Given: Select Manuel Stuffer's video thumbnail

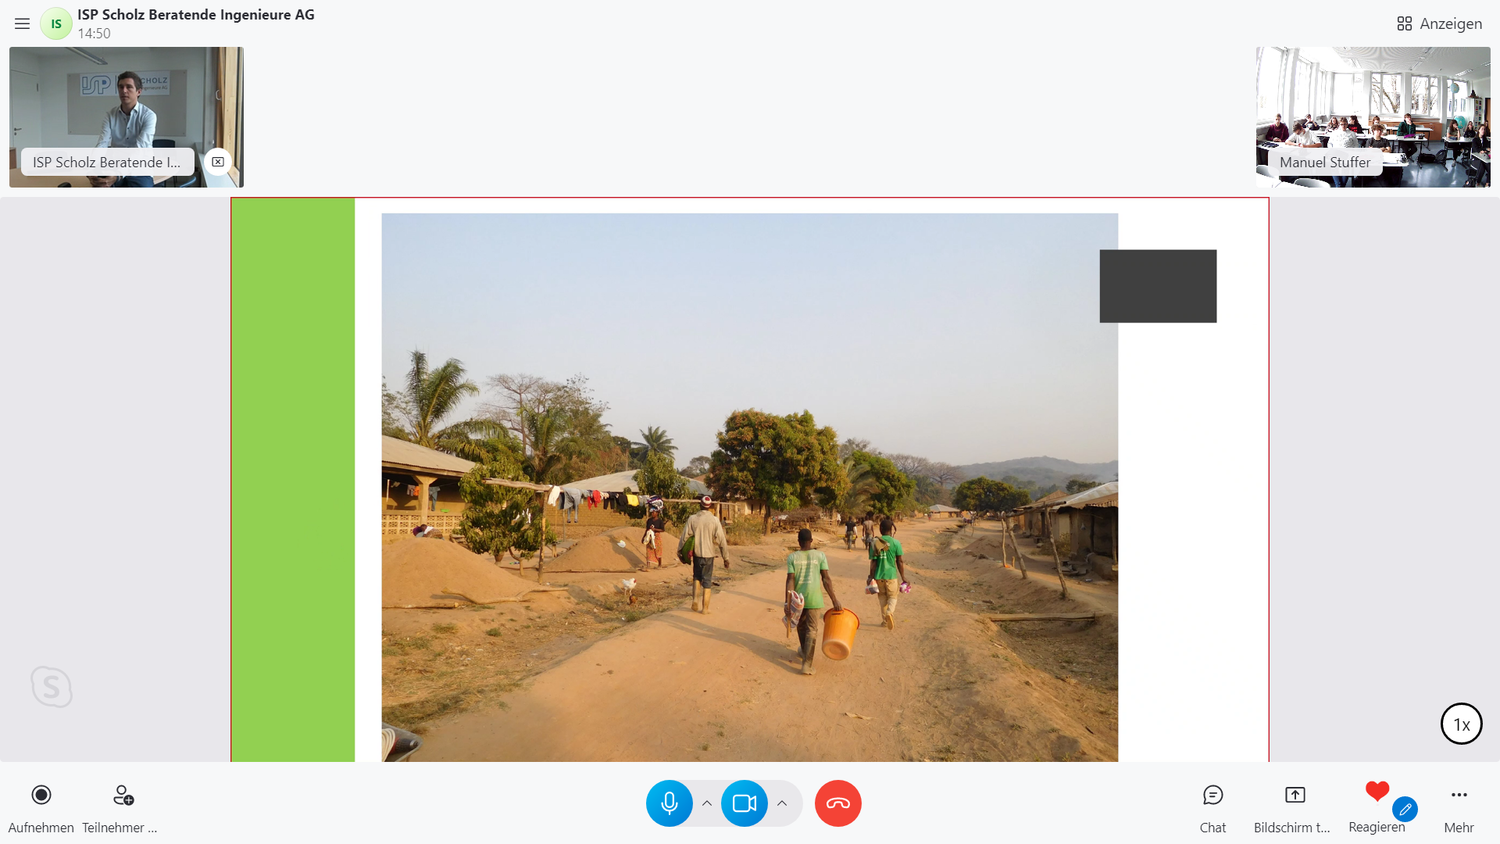Looking at the screenshot, I should (x=1373, y=117).
